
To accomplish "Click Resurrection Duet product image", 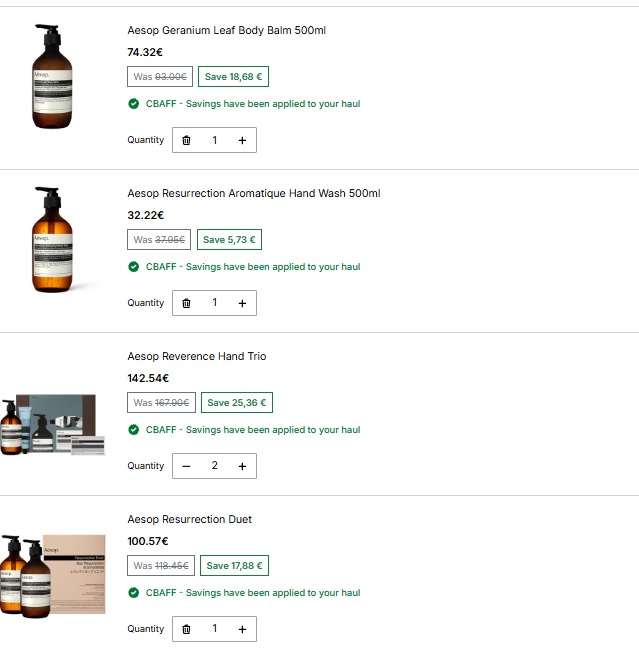I will [52, 576].
